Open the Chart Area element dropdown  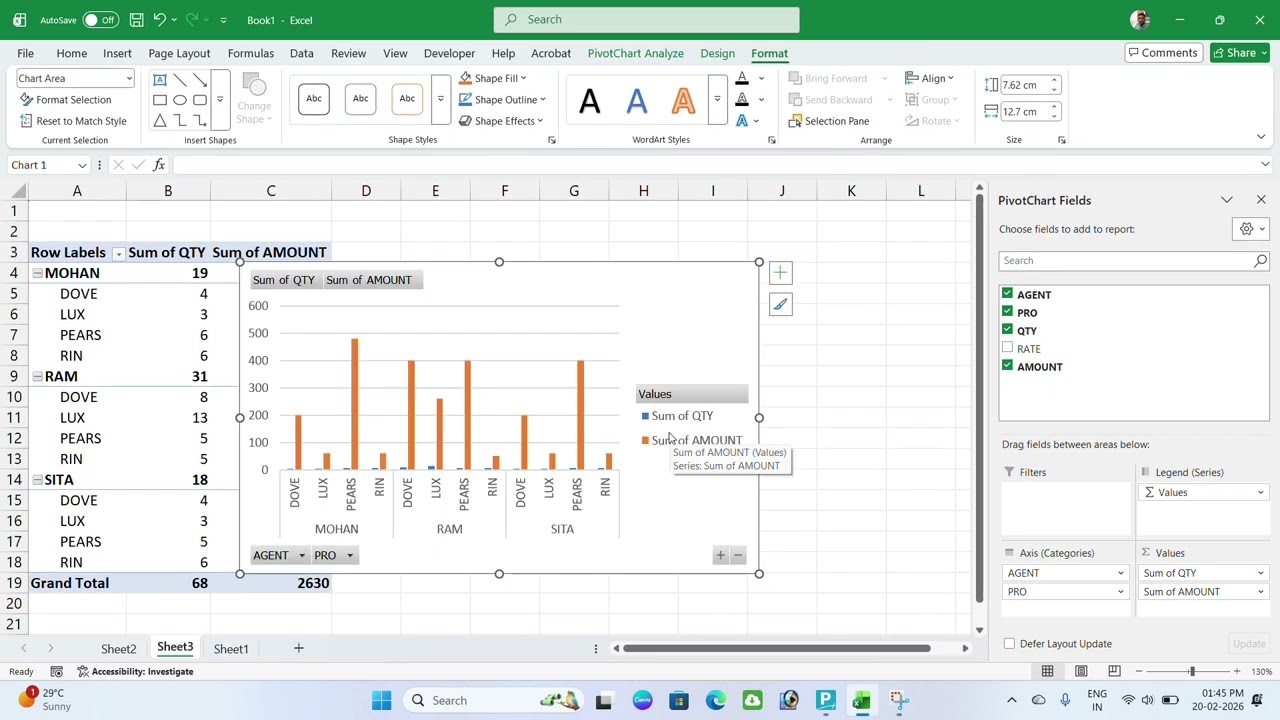click(x=128, y=78)
